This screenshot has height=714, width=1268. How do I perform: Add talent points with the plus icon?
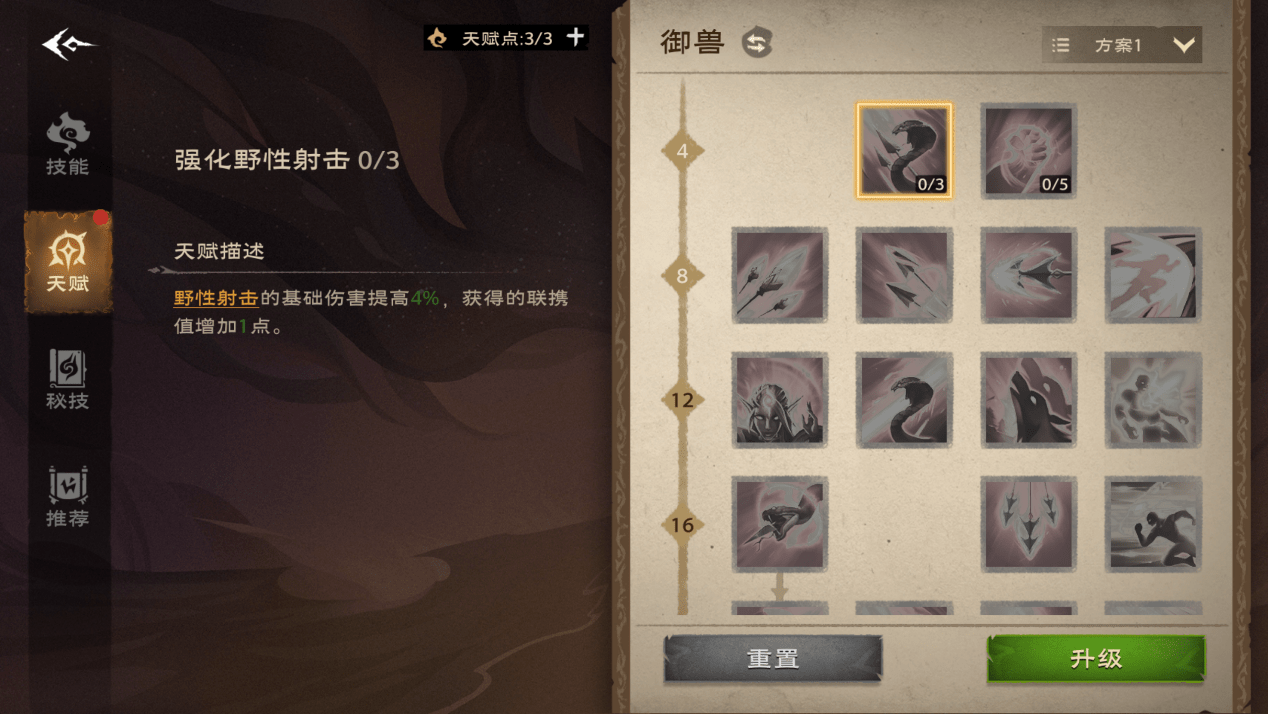576,37
